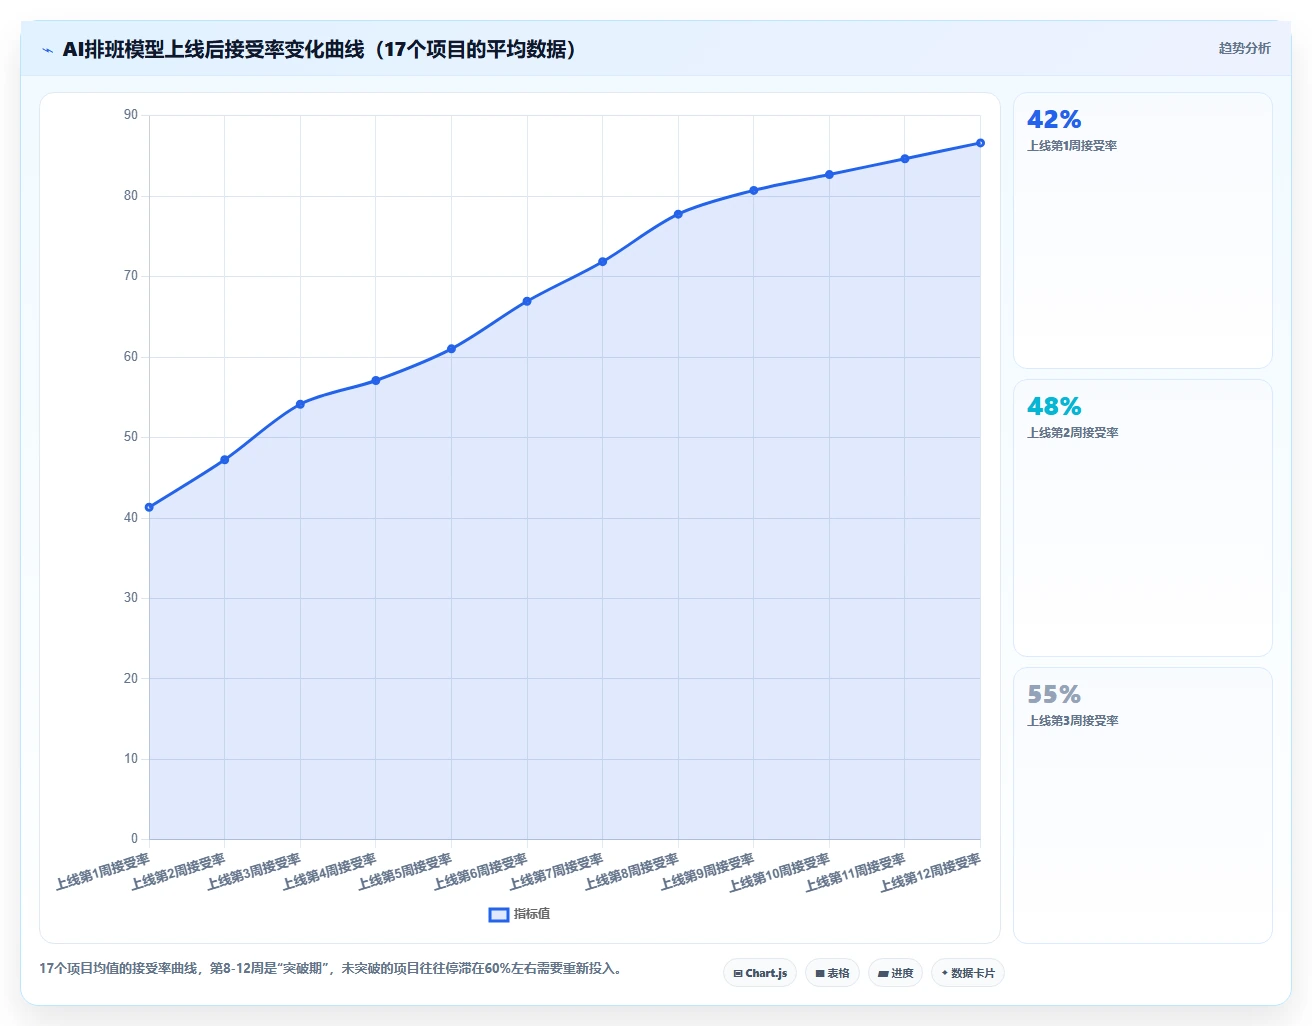Click the 数据卡片 tag
Viewport: 1312px width, 1026px height.
click(968, 973)
